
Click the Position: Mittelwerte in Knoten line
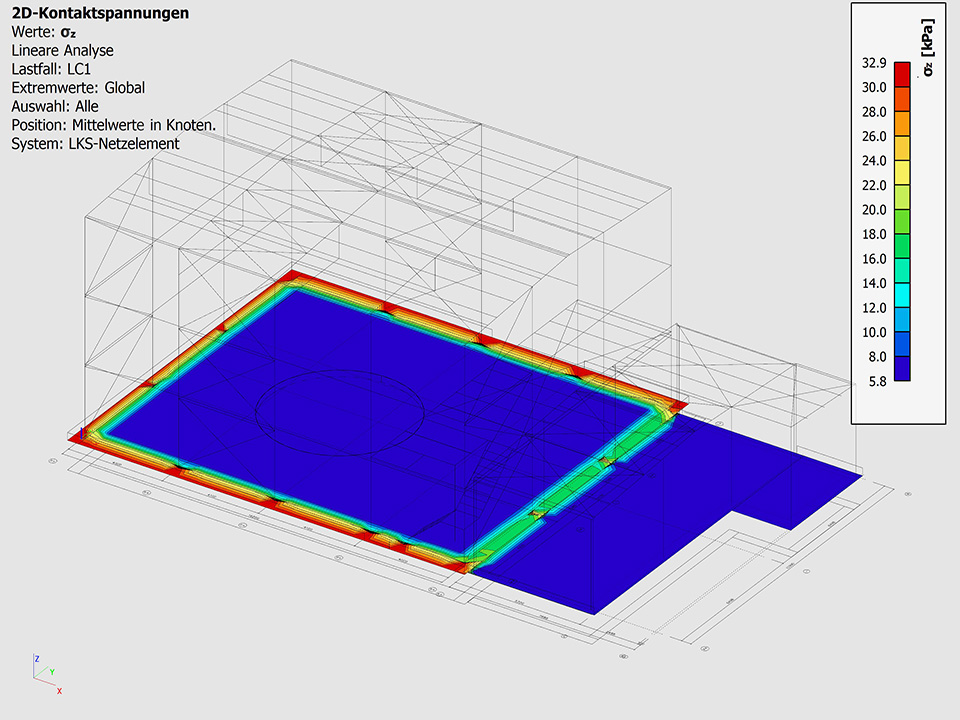114,125
